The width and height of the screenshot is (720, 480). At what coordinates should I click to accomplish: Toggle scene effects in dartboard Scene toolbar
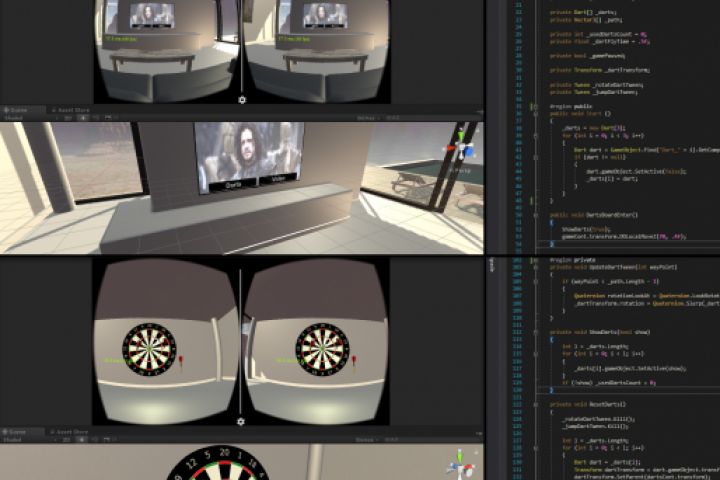click(x=107, y=440)
